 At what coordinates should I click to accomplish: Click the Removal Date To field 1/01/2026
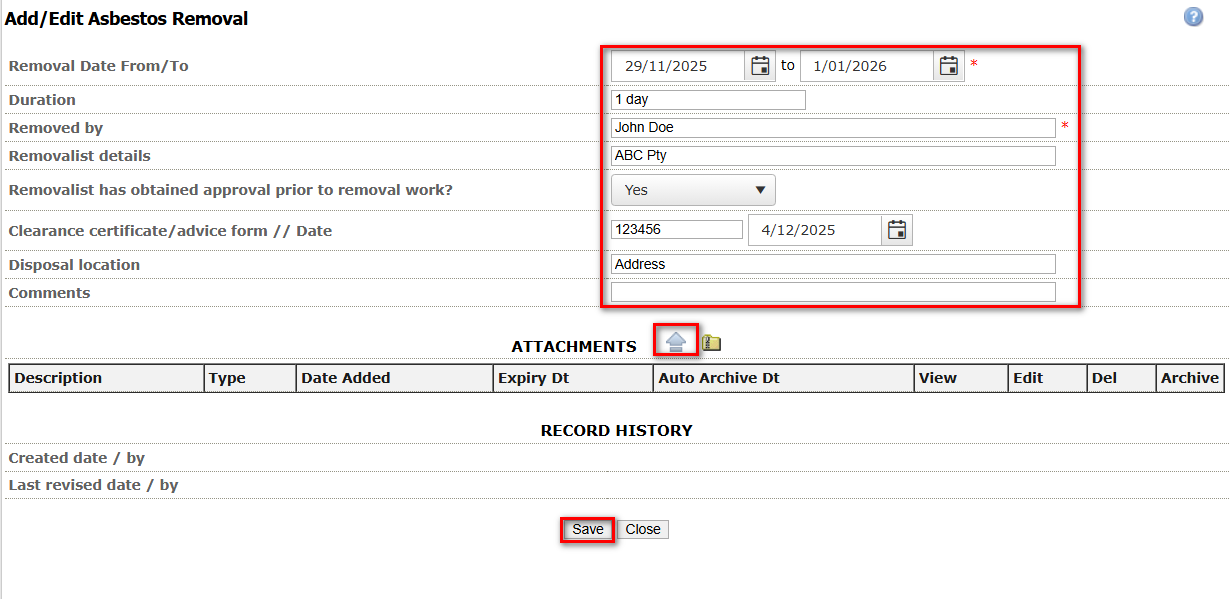point(866,66)
